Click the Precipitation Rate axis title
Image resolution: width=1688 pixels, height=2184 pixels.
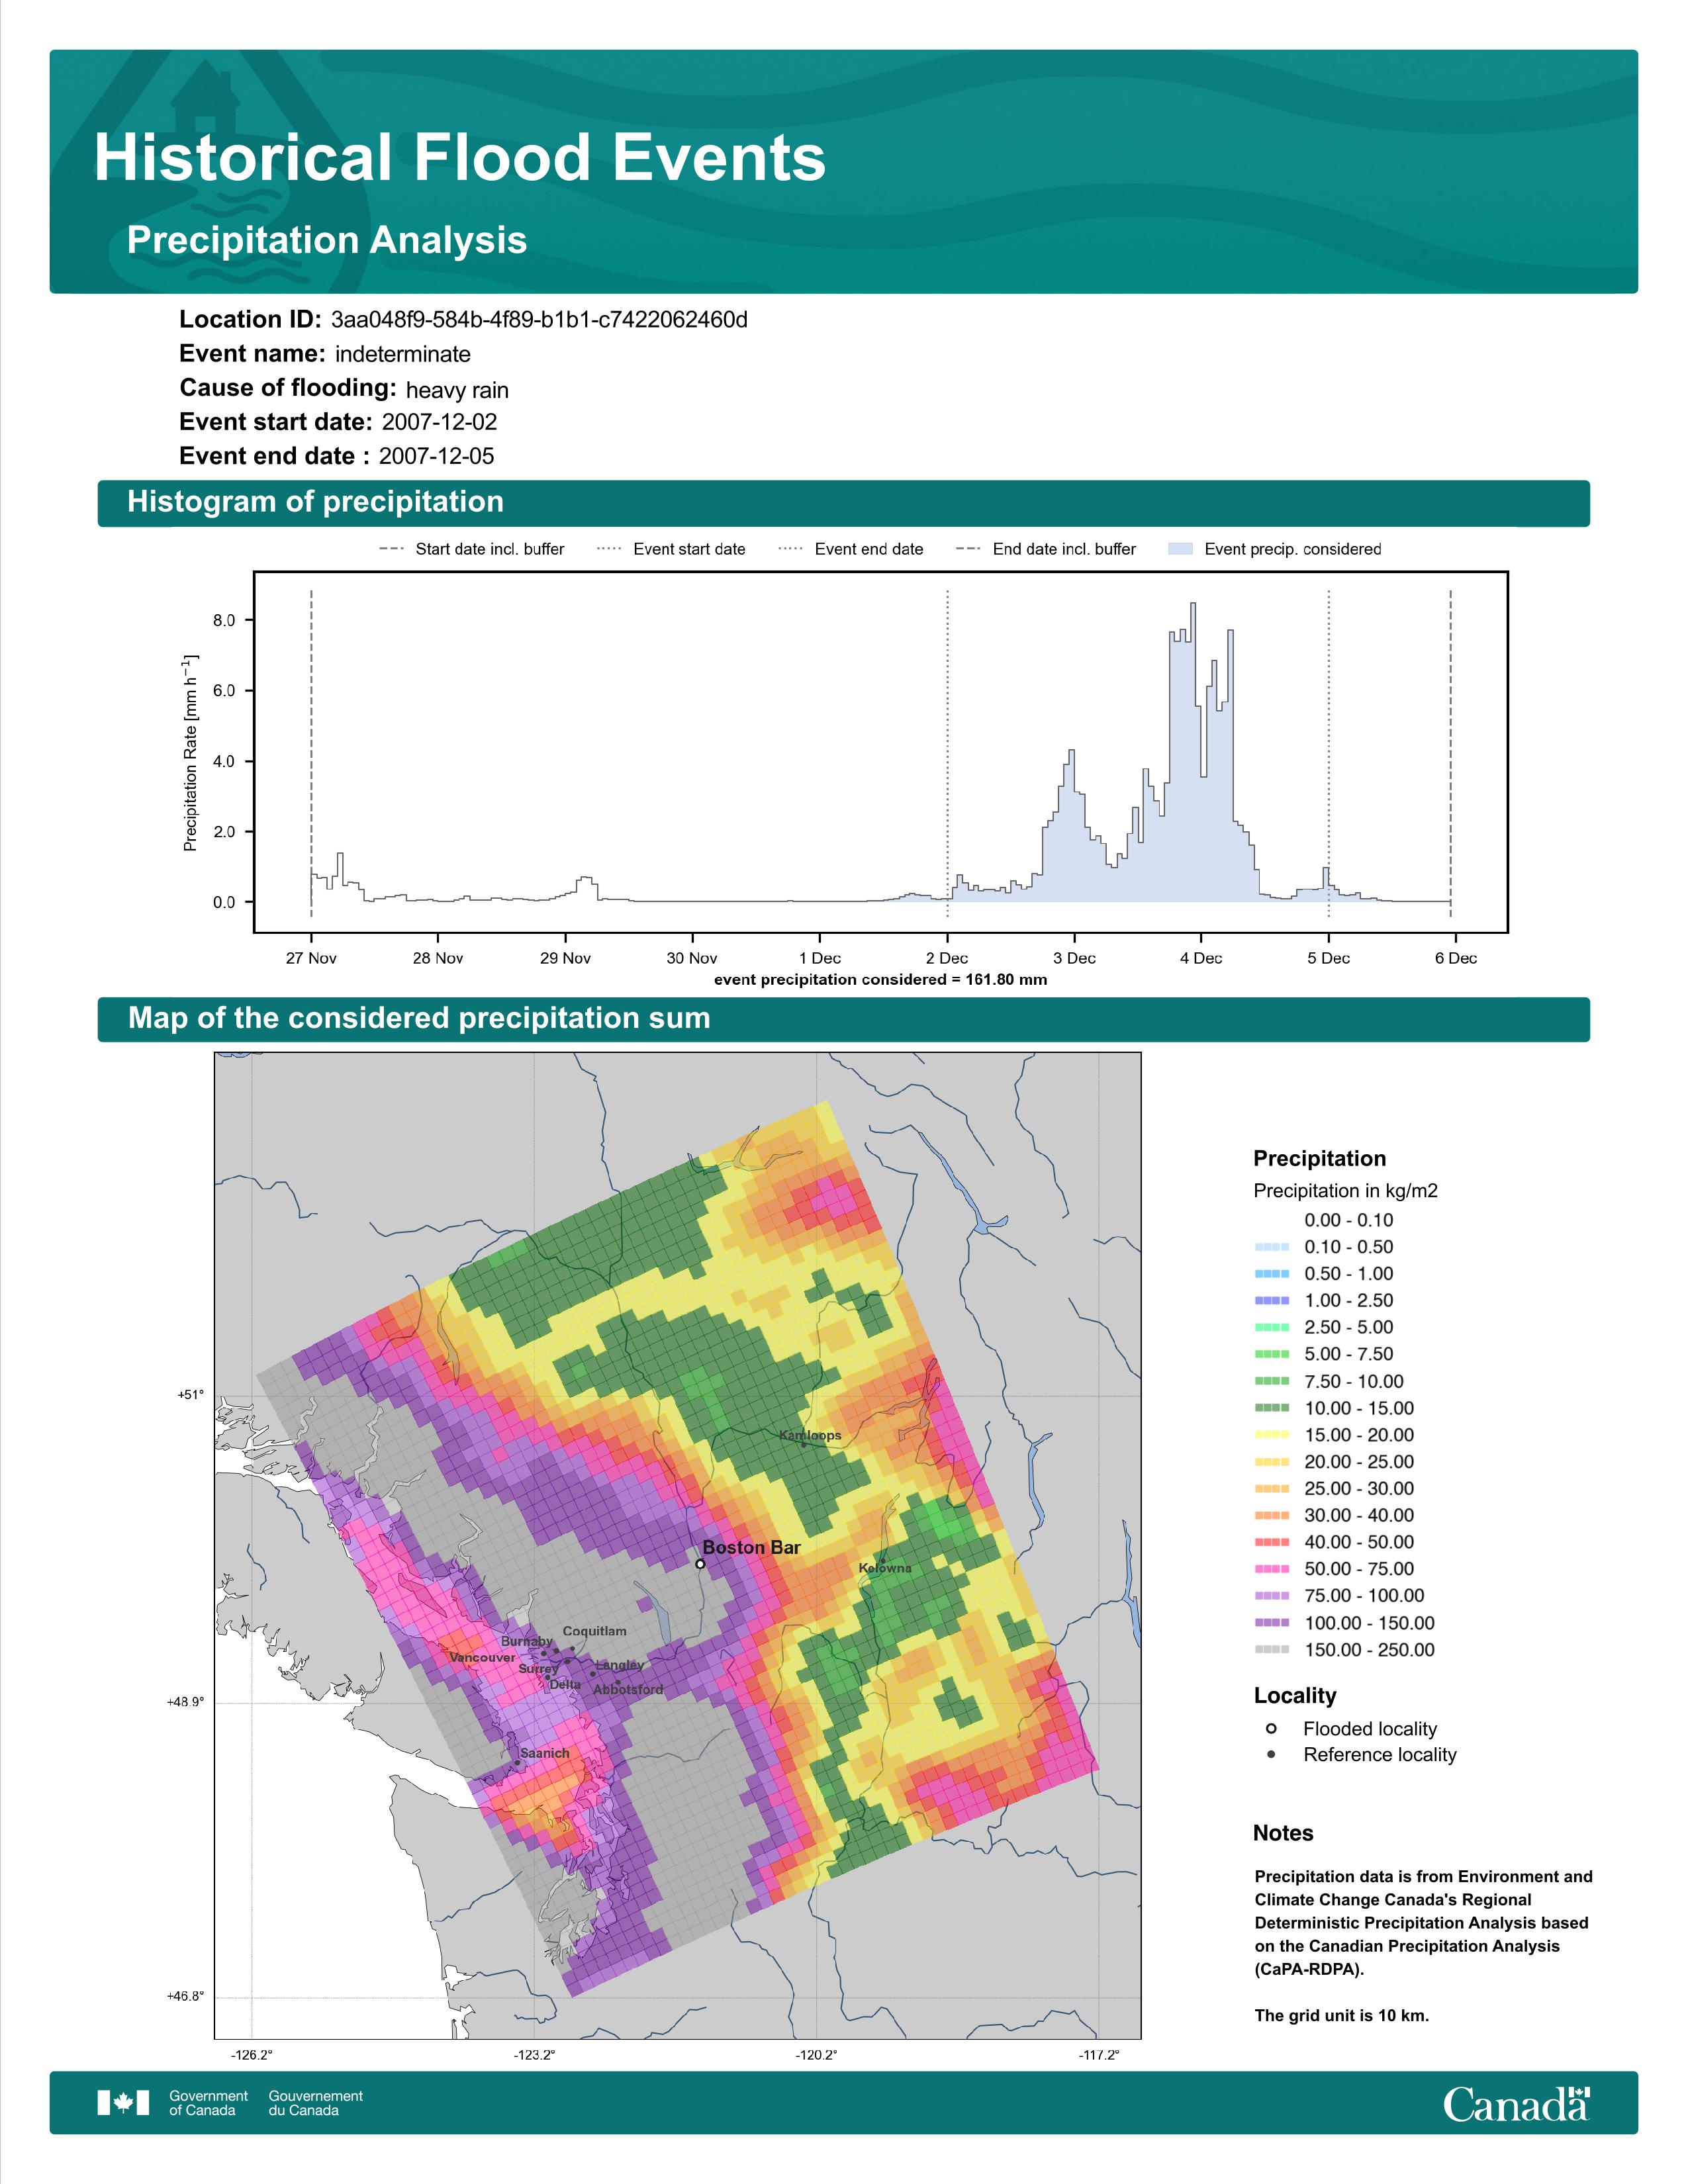[x=190, y=753]
